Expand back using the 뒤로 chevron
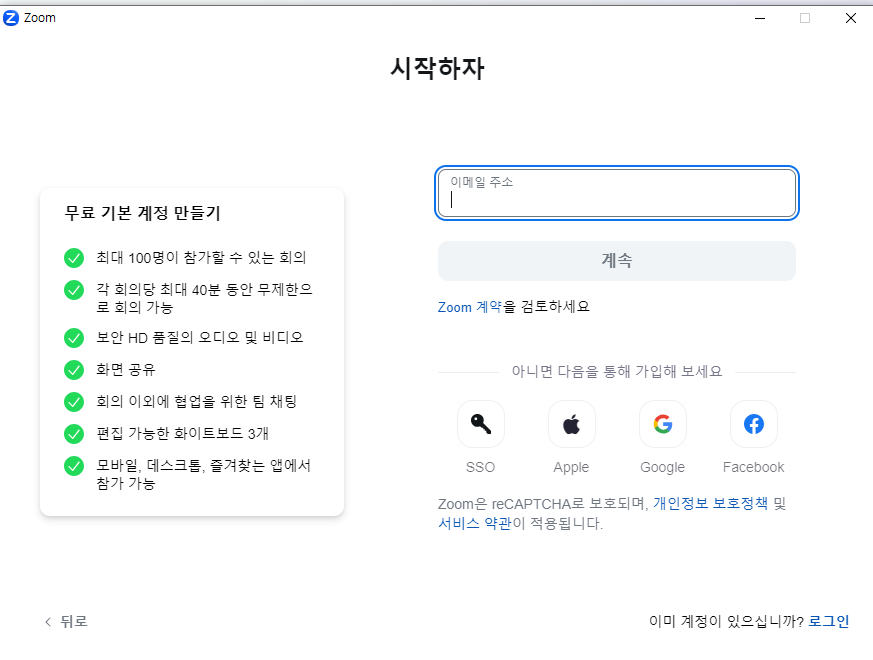The width and height of the screenshot is (873, 660). 48,621
